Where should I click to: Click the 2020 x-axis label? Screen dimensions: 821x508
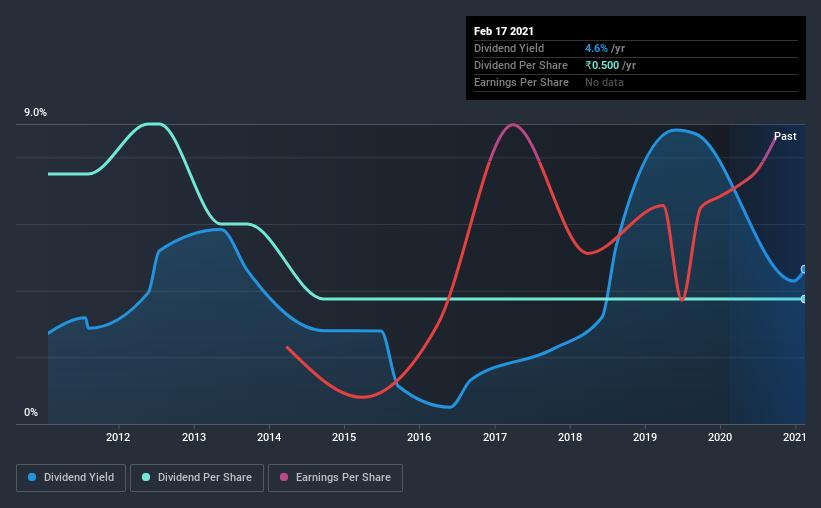pos(720,437)
